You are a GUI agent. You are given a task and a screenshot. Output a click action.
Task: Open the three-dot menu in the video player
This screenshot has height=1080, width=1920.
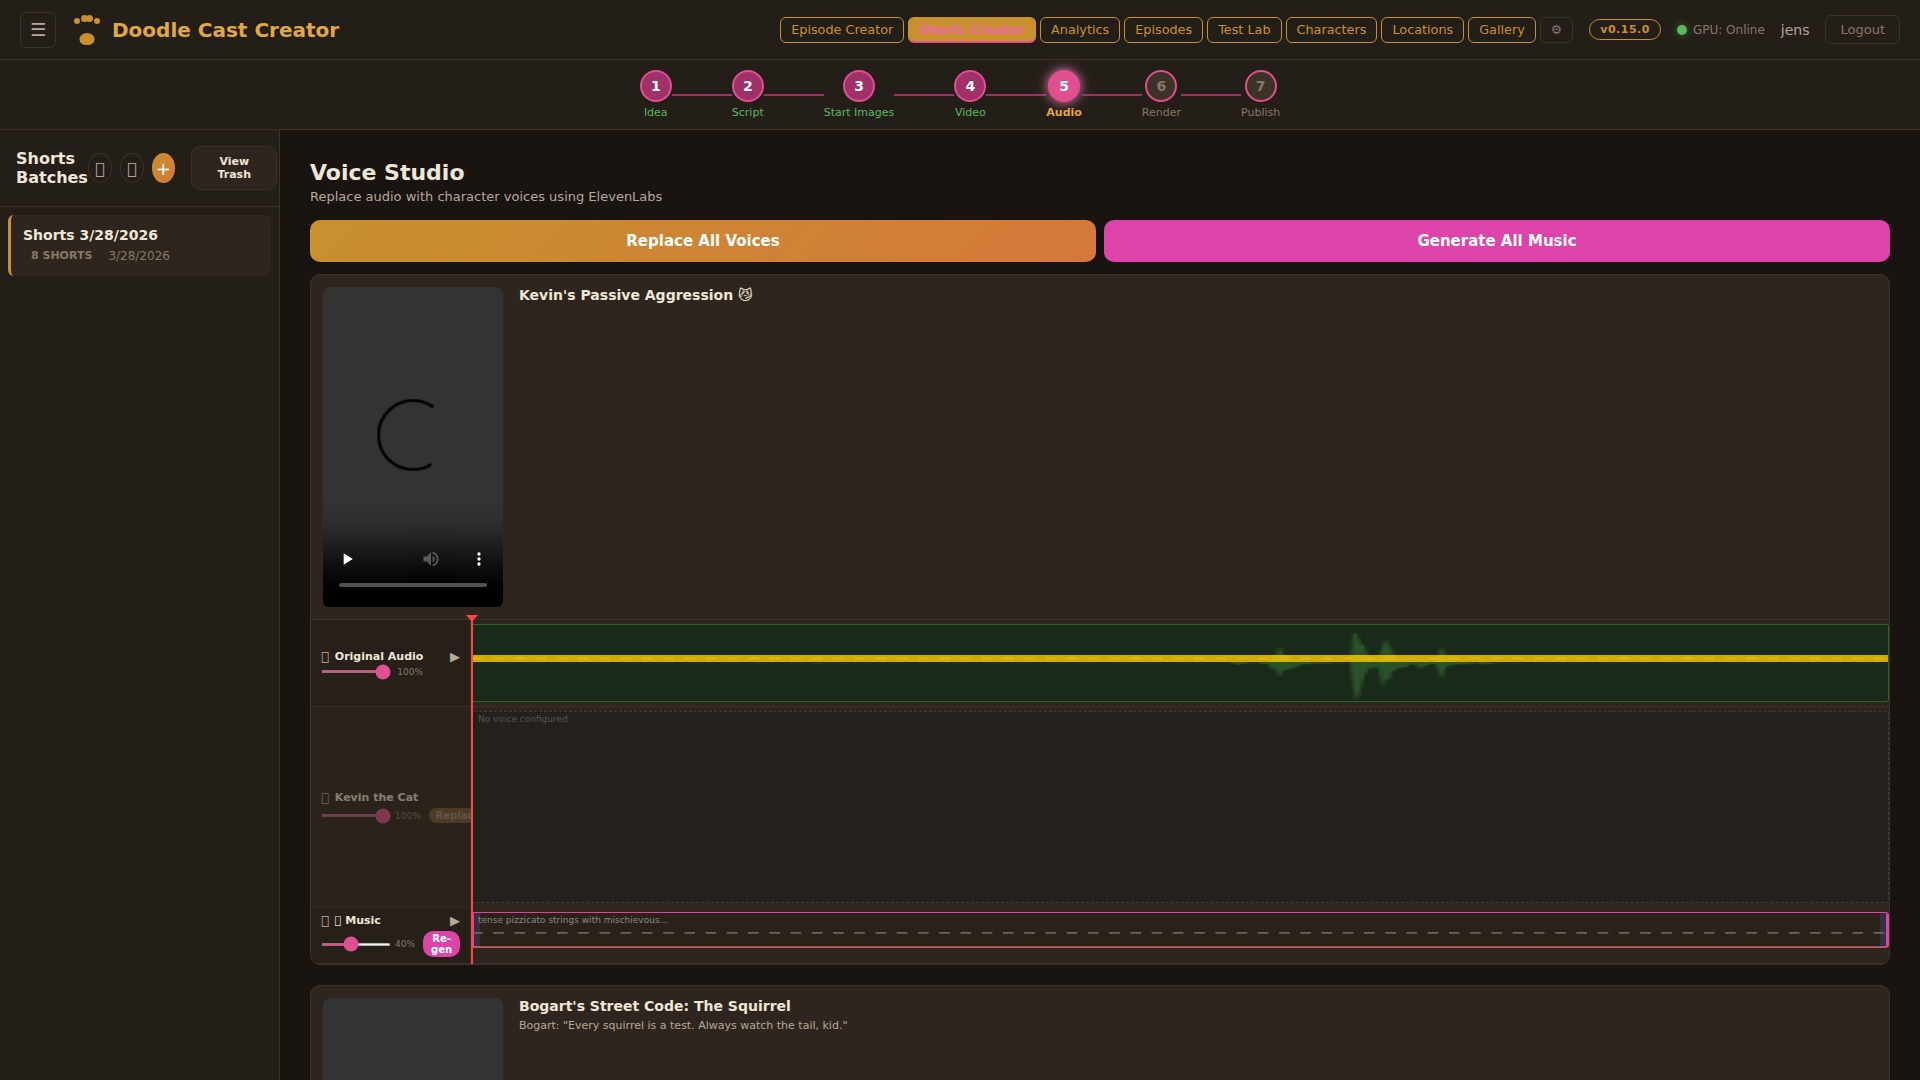(x=479, y=559)
